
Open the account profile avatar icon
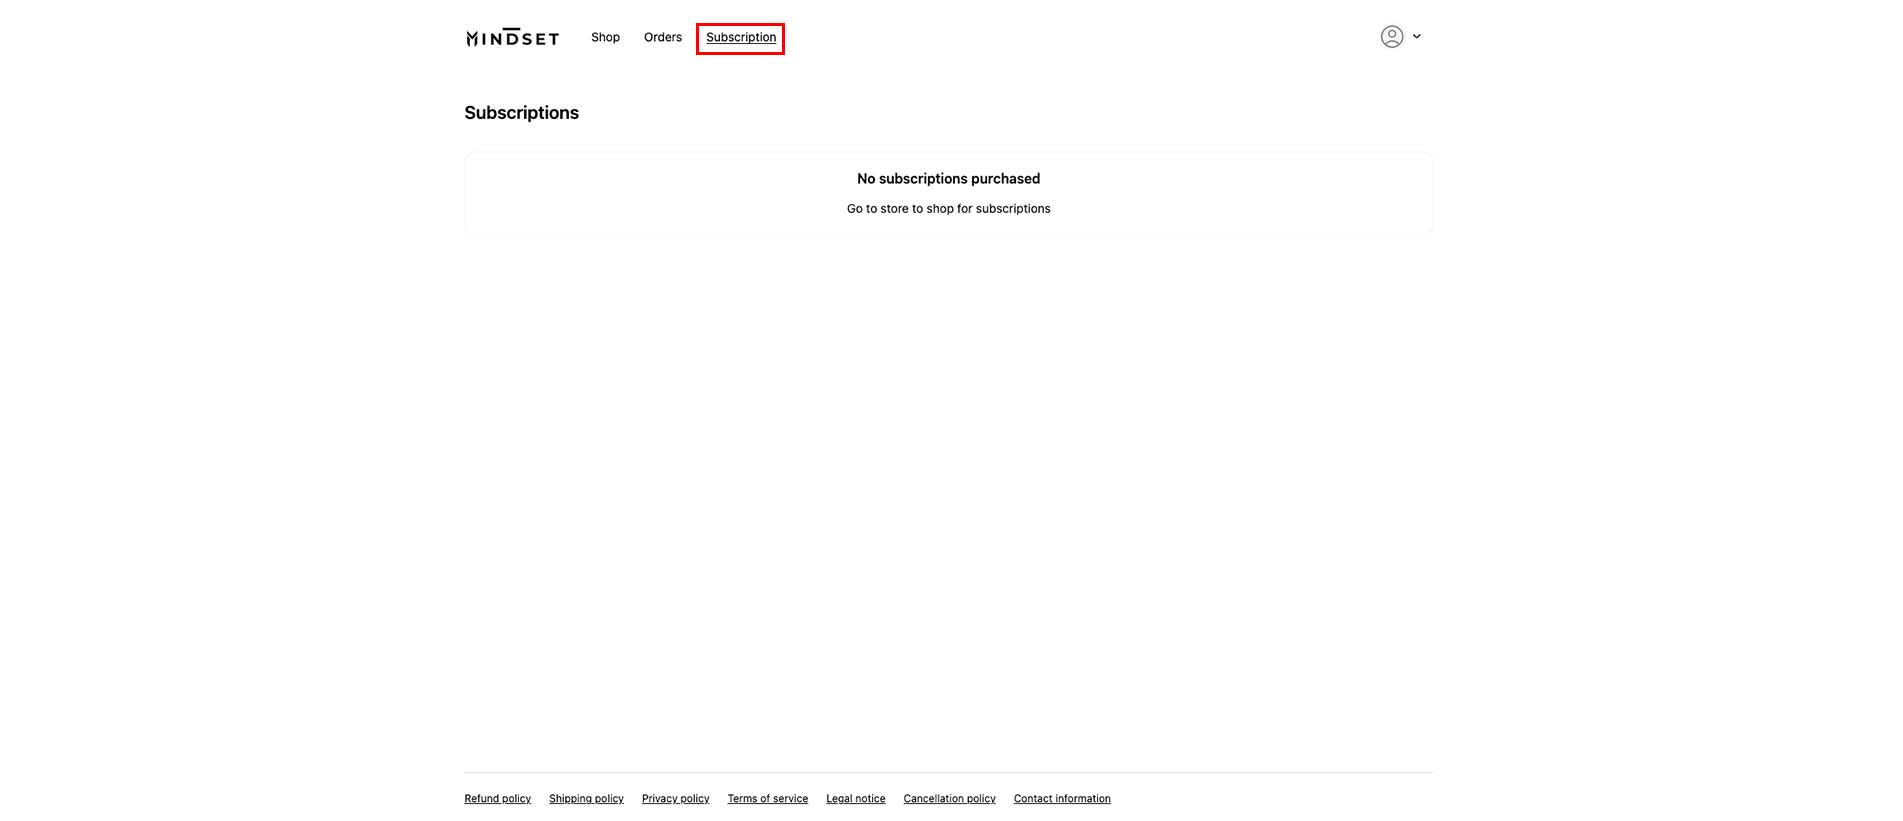1391,37
